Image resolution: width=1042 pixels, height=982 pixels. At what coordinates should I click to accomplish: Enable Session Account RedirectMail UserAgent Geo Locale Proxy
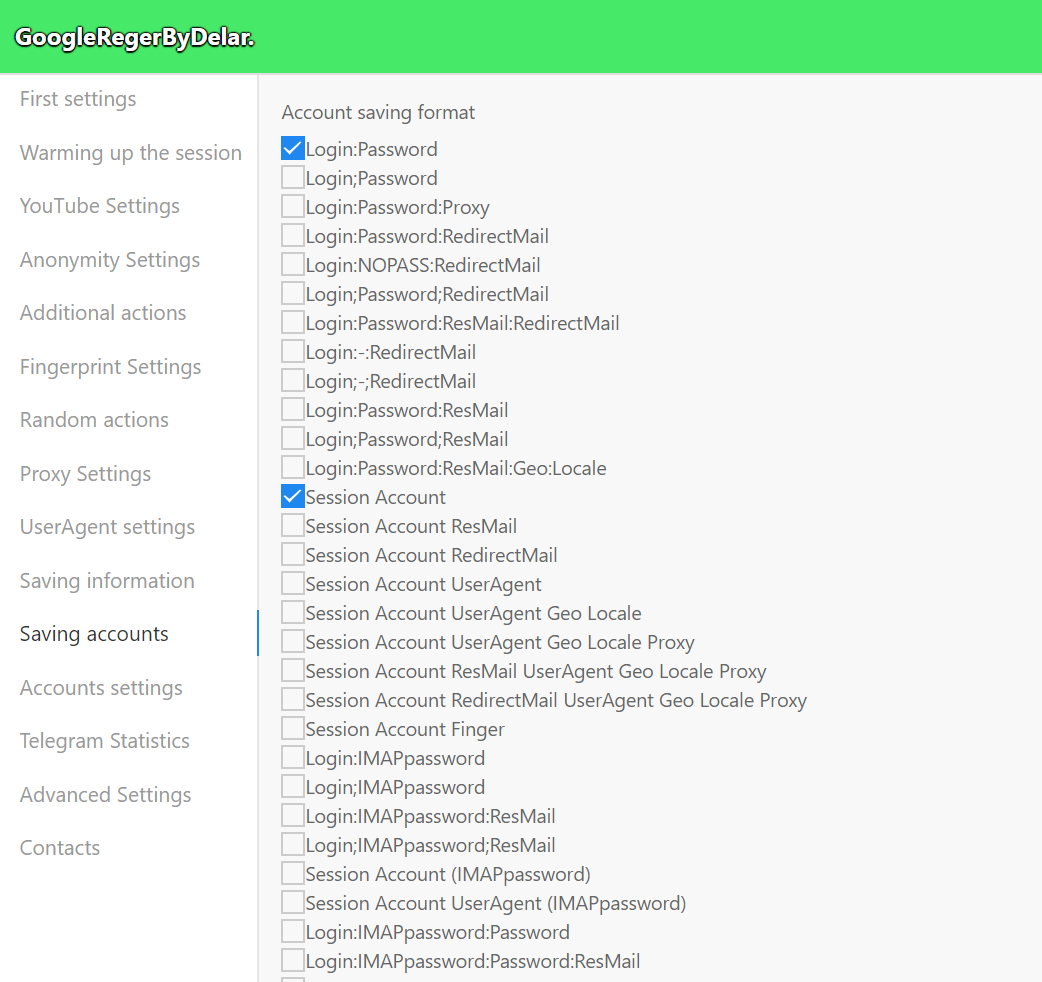pos(292,700)
